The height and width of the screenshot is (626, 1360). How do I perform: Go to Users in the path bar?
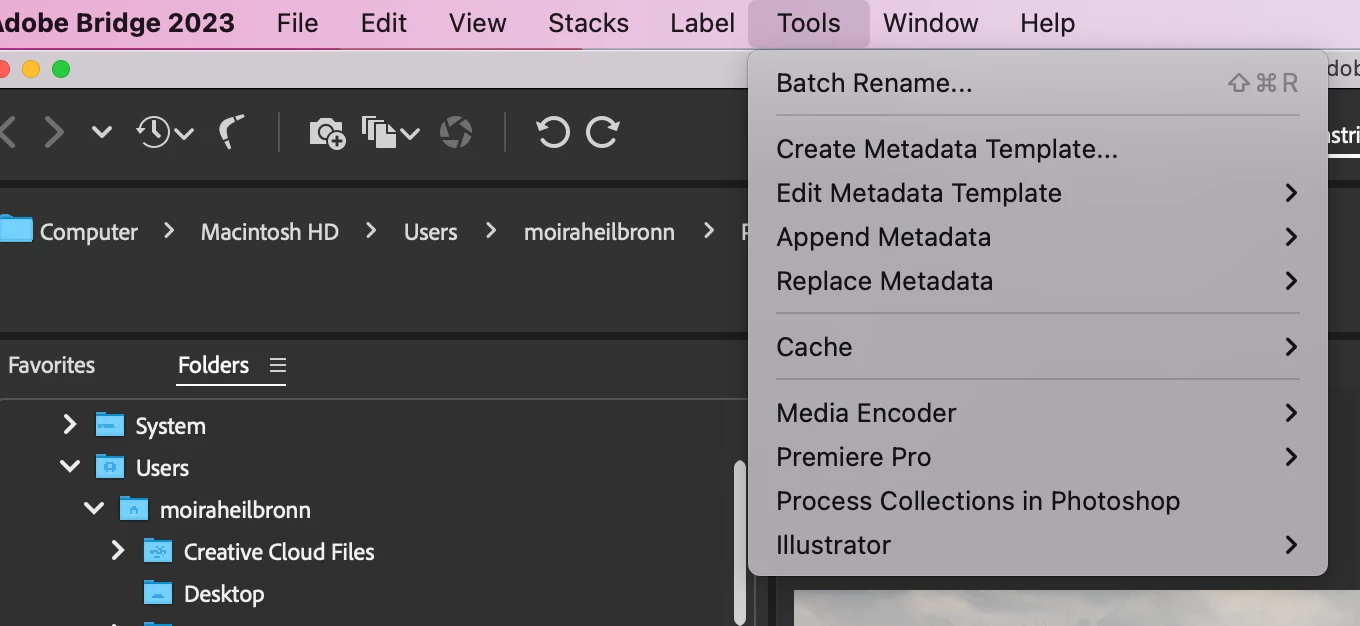click(430, 232)
